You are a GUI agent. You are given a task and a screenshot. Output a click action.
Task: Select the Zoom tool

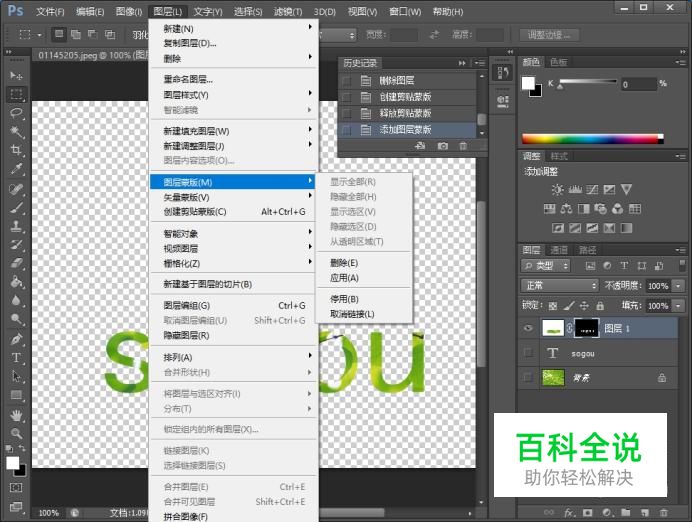(x=16, y=433)
